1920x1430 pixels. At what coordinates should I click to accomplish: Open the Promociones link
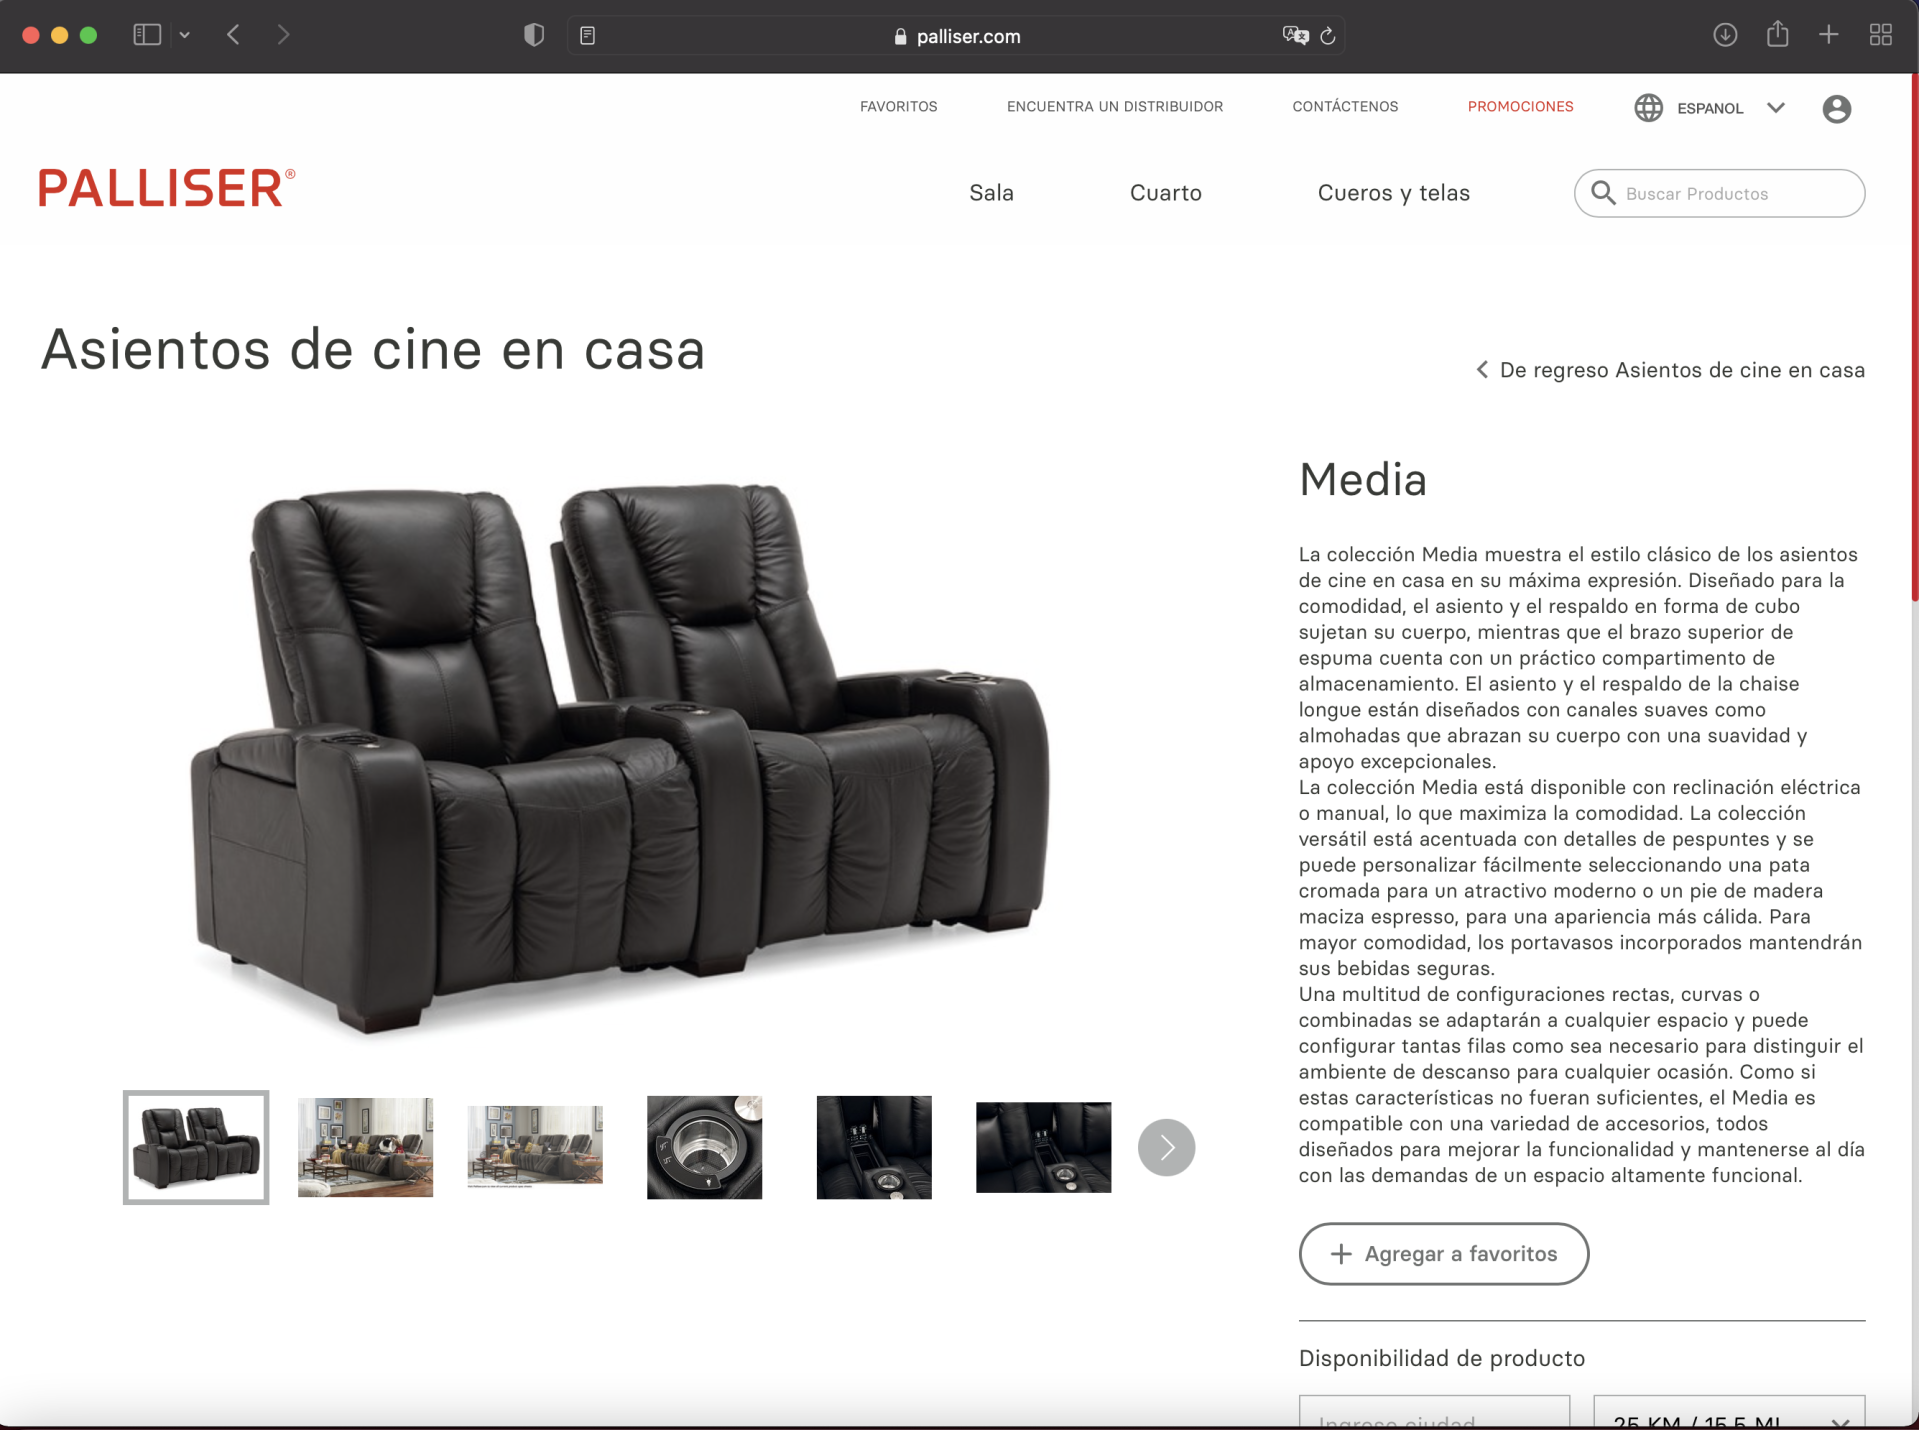tap(1520, 106)
